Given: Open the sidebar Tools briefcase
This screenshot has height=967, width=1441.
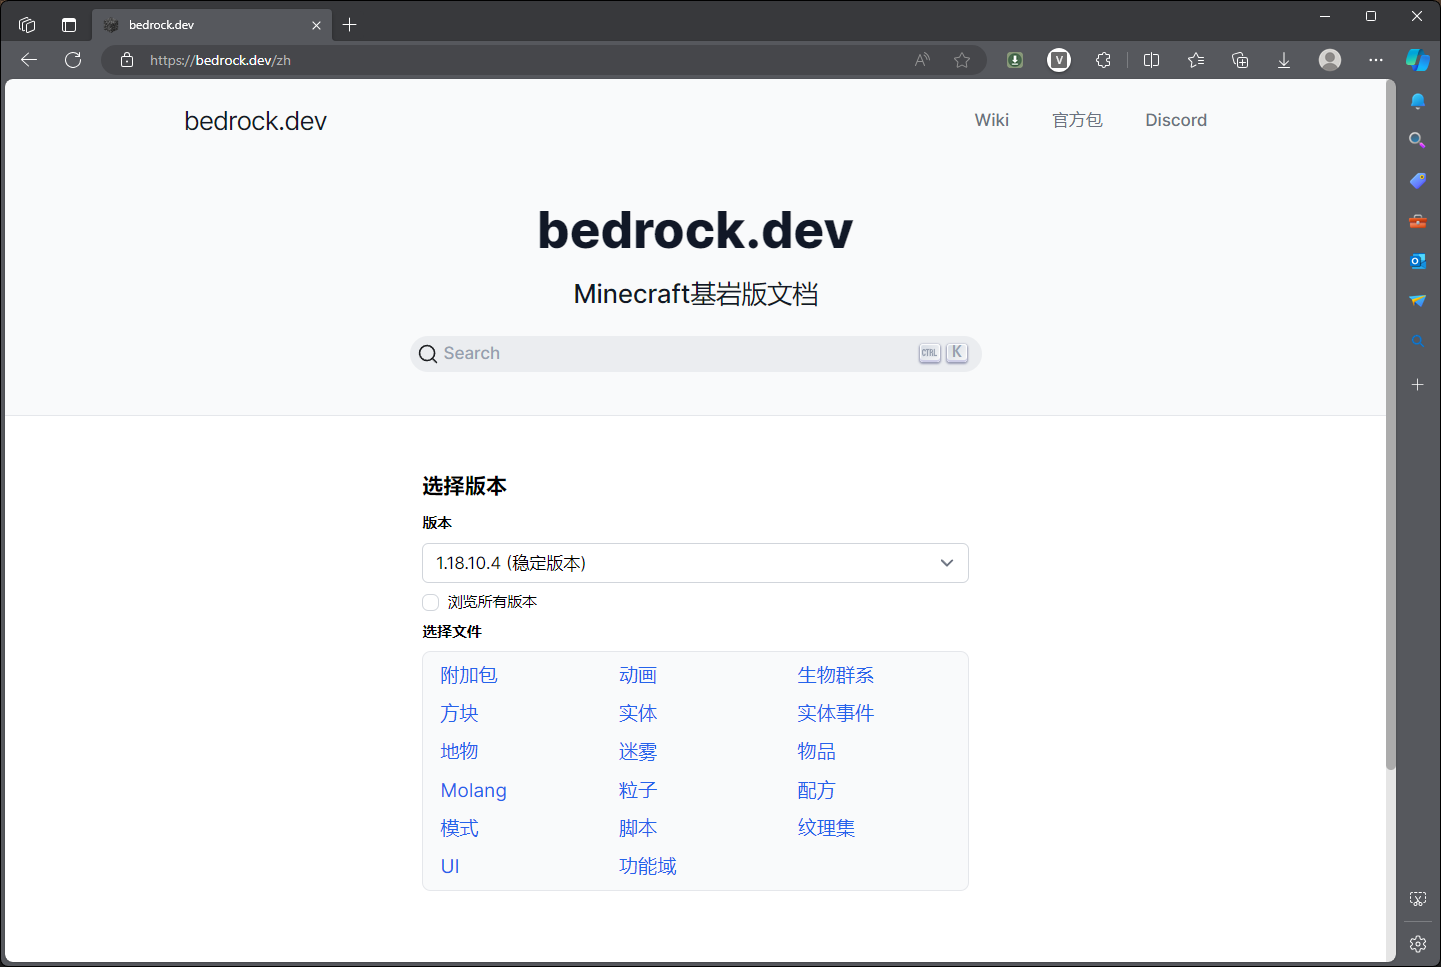Looking at the screenshot, I should coord(1418,221).
